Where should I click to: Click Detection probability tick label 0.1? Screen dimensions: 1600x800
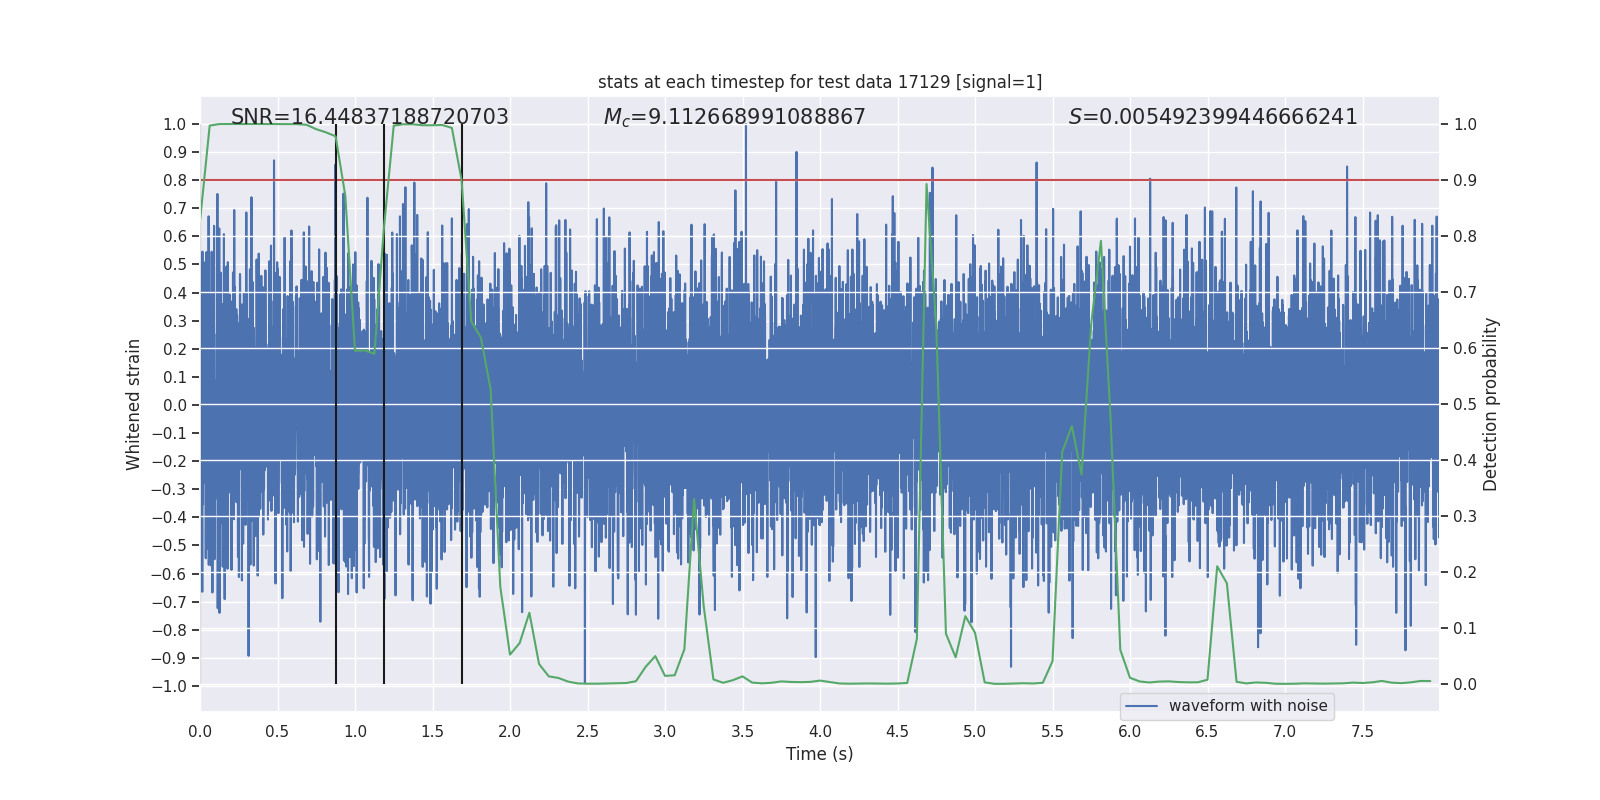(1465, 629)
